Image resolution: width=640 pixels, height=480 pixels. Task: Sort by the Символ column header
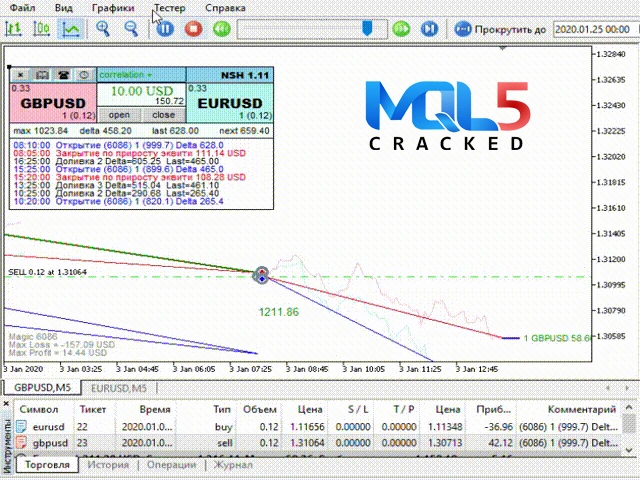point(39,409)
